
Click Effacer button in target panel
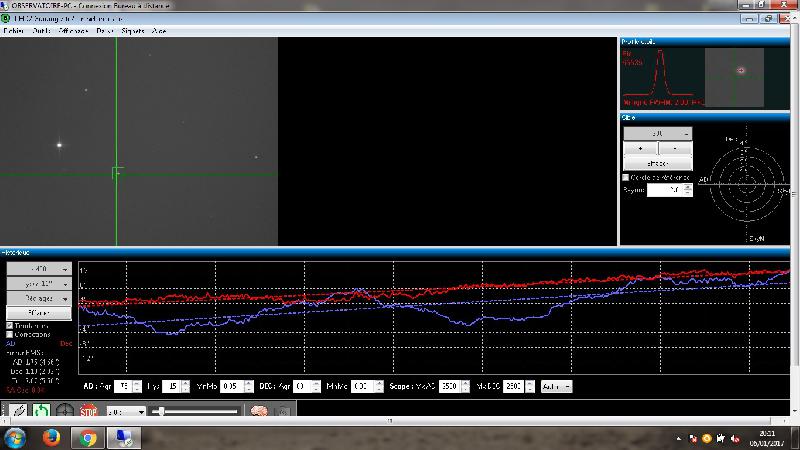[x=658, y=164]
